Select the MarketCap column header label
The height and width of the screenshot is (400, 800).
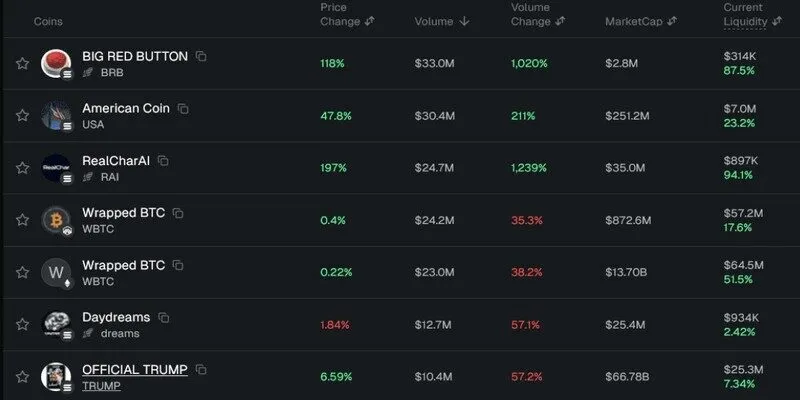click(634, 21)
